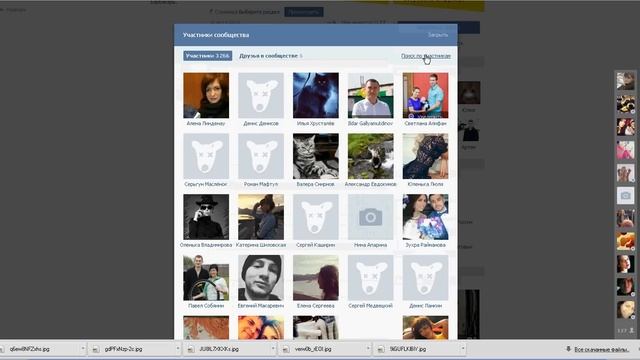This screenshot has height=360, width=640.
Task: Open Алена Линденау's profile photo
Action: tap(206, 95)
